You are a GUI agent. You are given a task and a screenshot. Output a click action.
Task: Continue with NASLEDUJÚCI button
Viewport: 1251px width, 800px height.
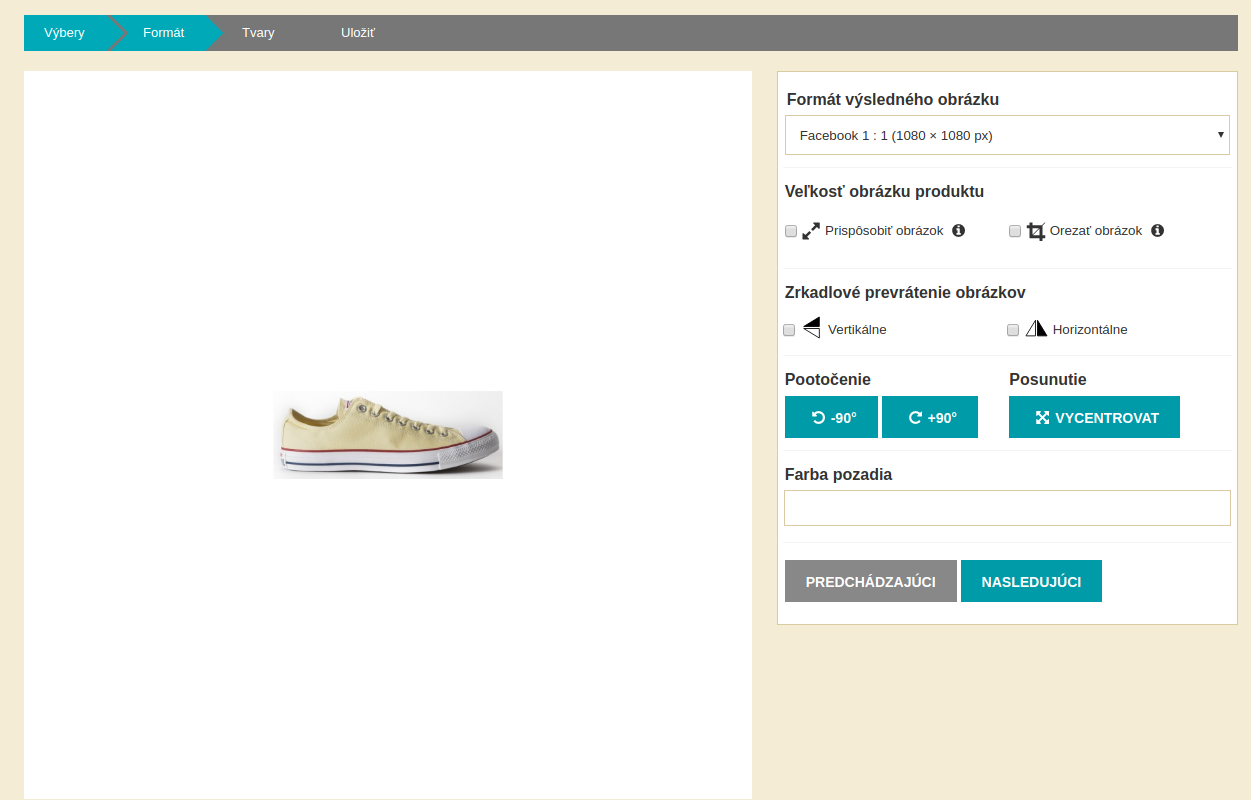click(1031, 581)
